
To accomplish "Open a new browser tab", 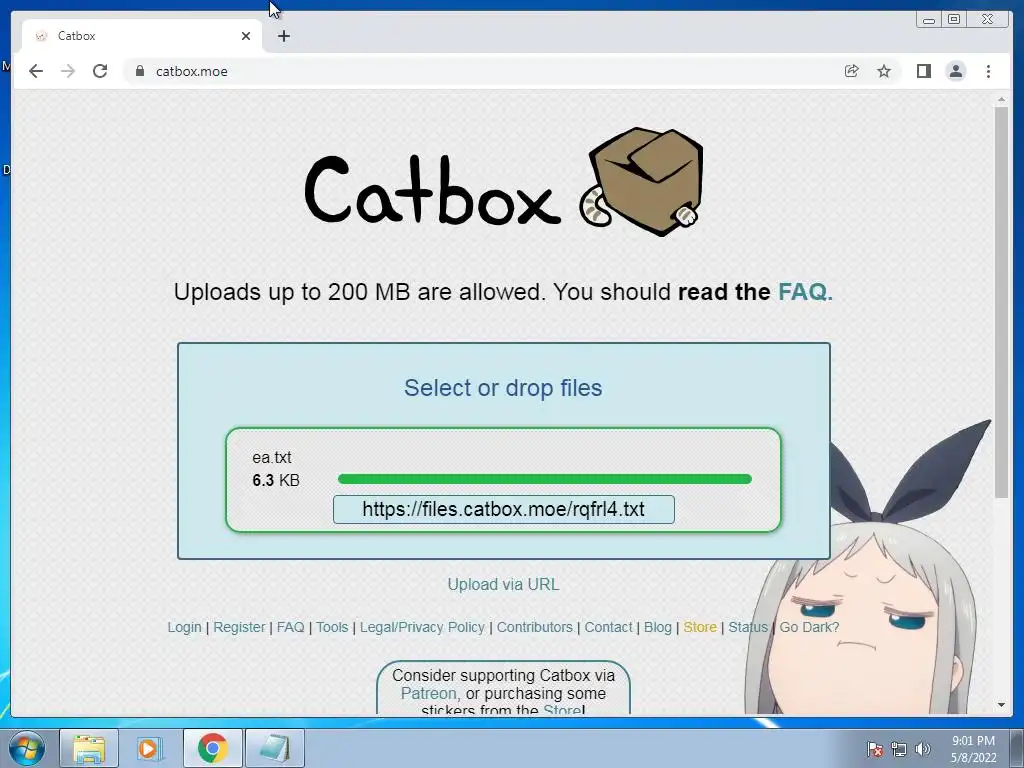I will pos(283,36).
